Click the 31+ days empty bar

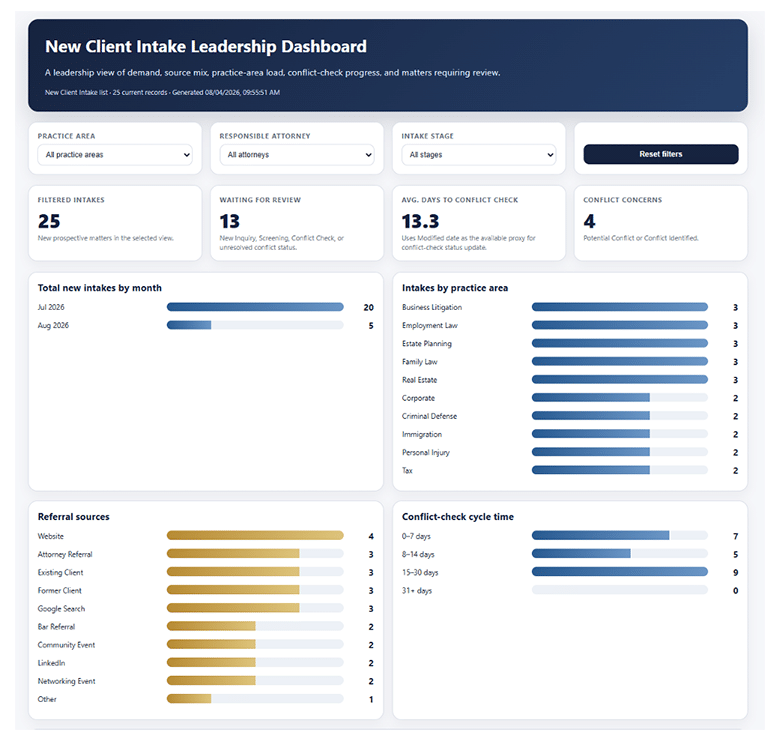[619, 590]
